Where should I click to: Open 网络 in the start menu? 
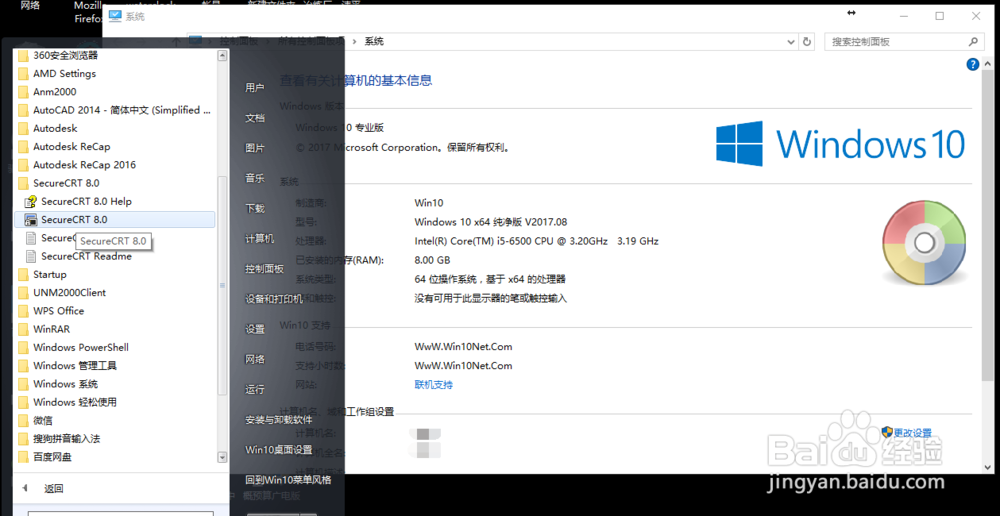[x=254, y=359]
